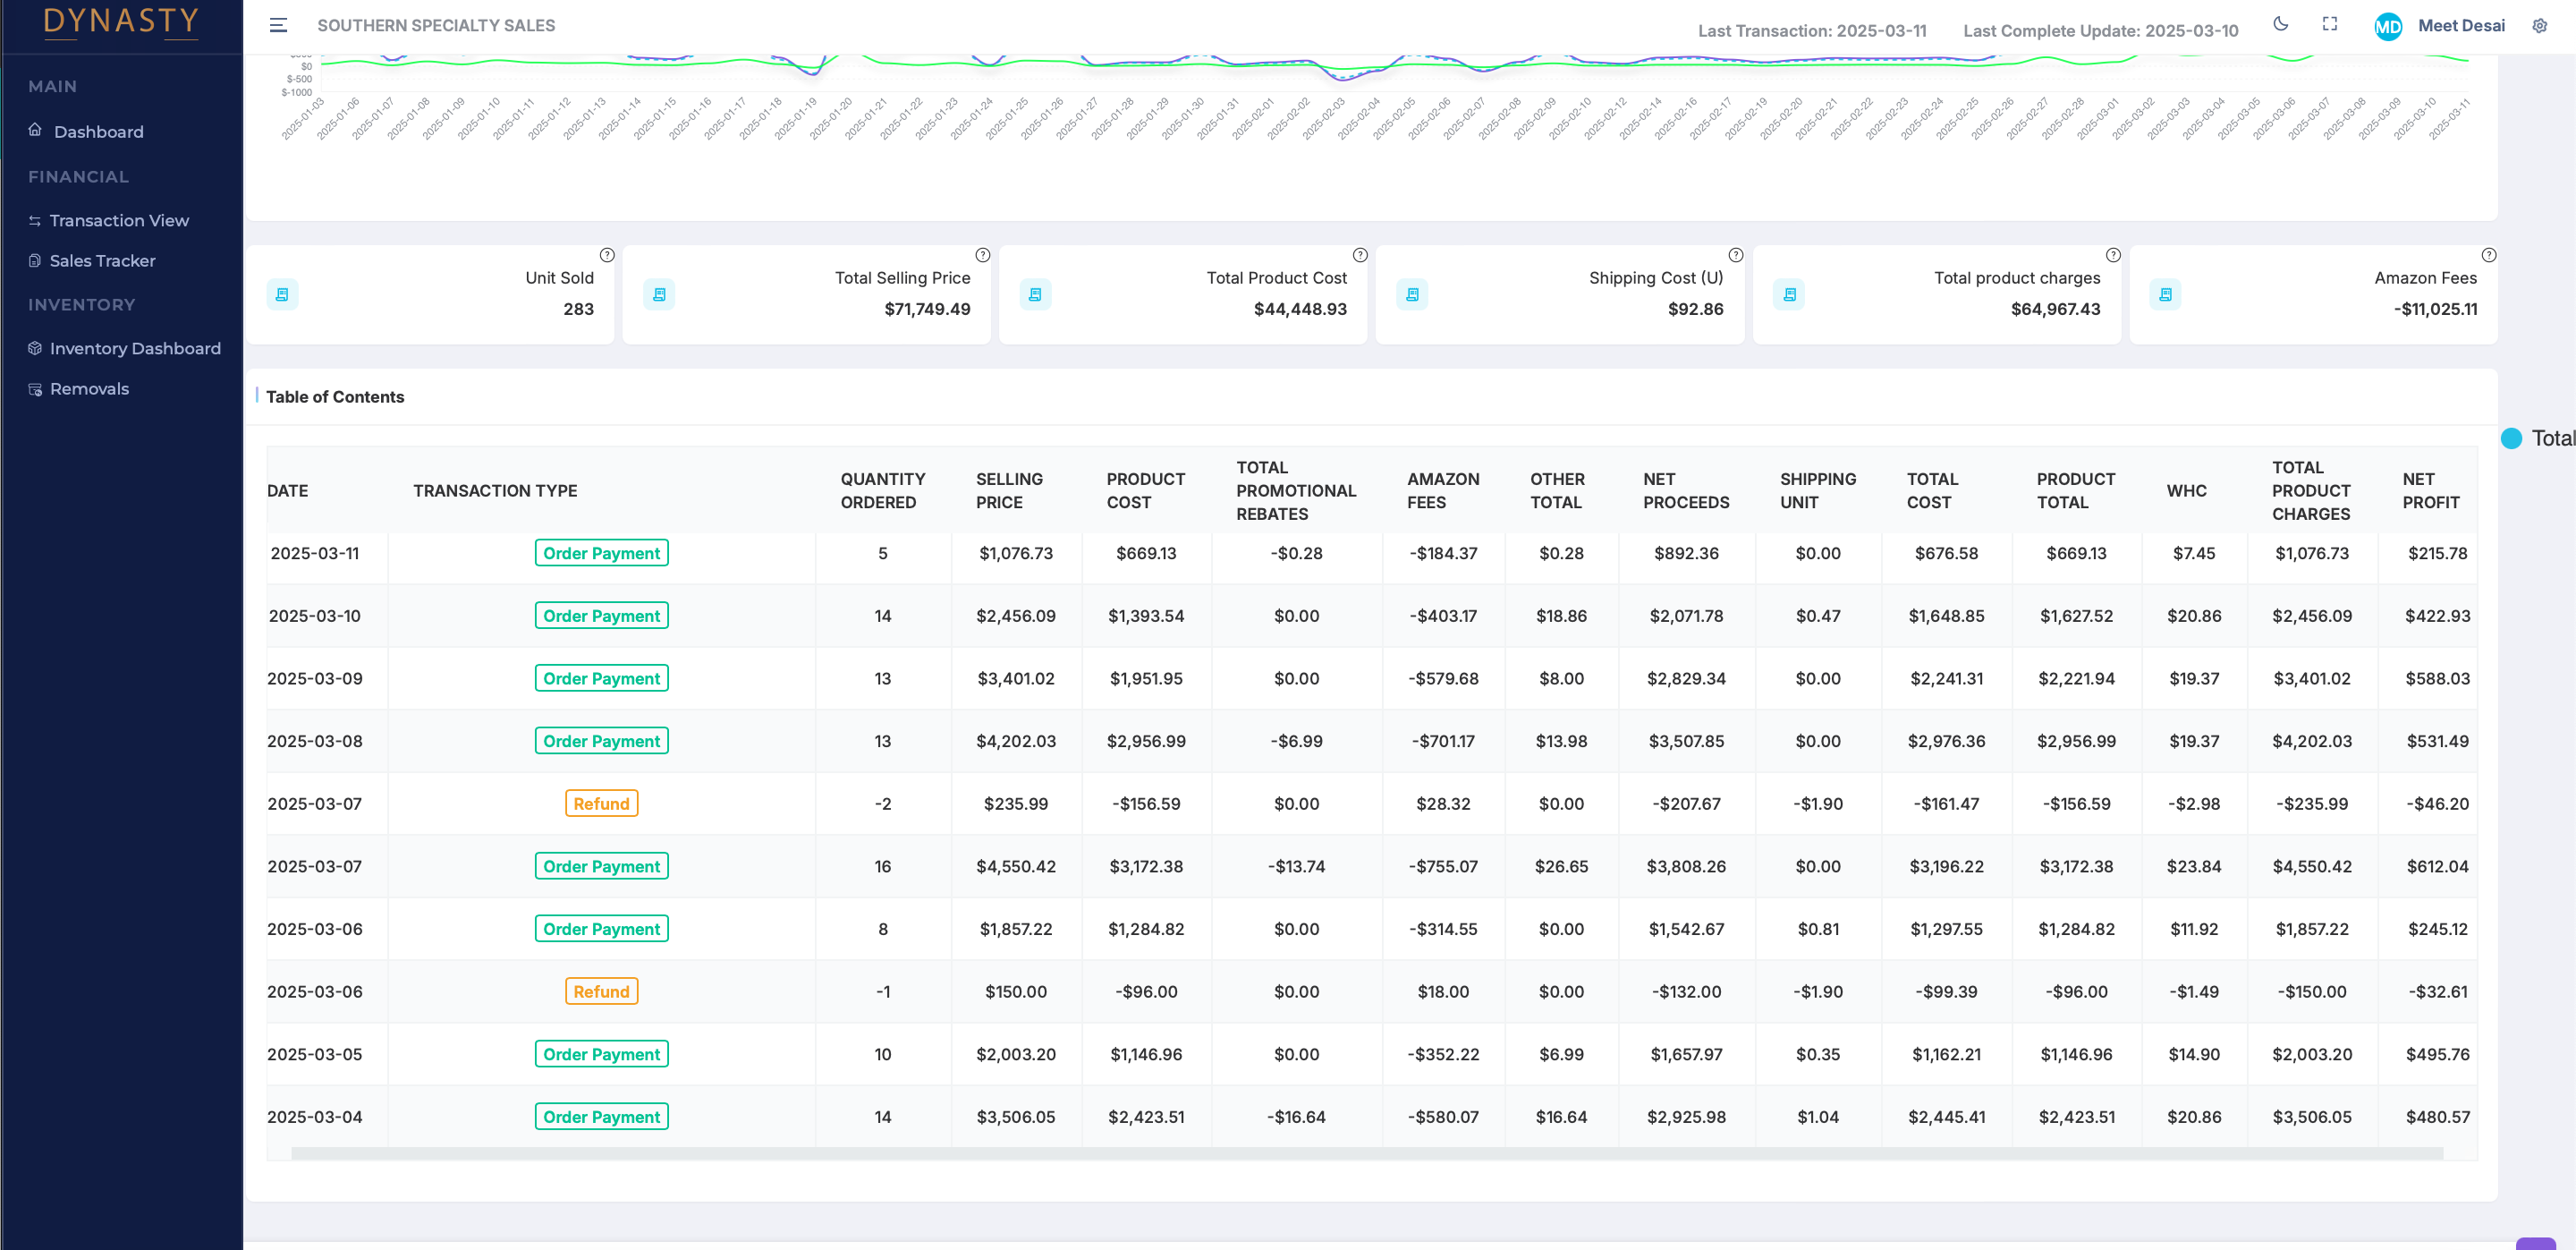This screenshot has height=1250, width=2576.
Task: Click the Dashboard home icon
Action: coord(35,130)
